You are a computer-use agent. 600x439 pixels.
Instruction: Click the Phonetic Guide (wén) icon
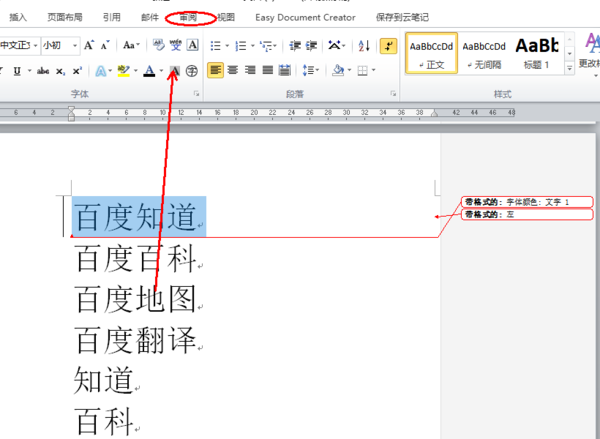coord(176,46)
